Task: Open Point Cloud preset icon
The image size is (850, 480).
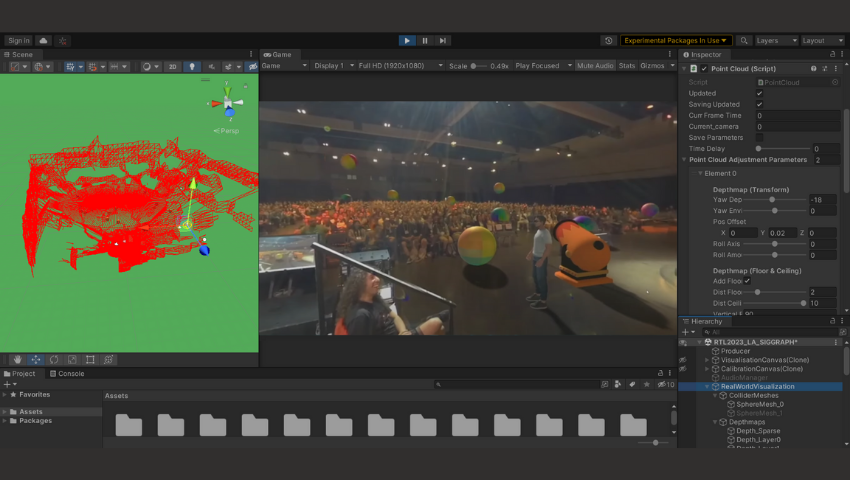Action: (825, 69)
